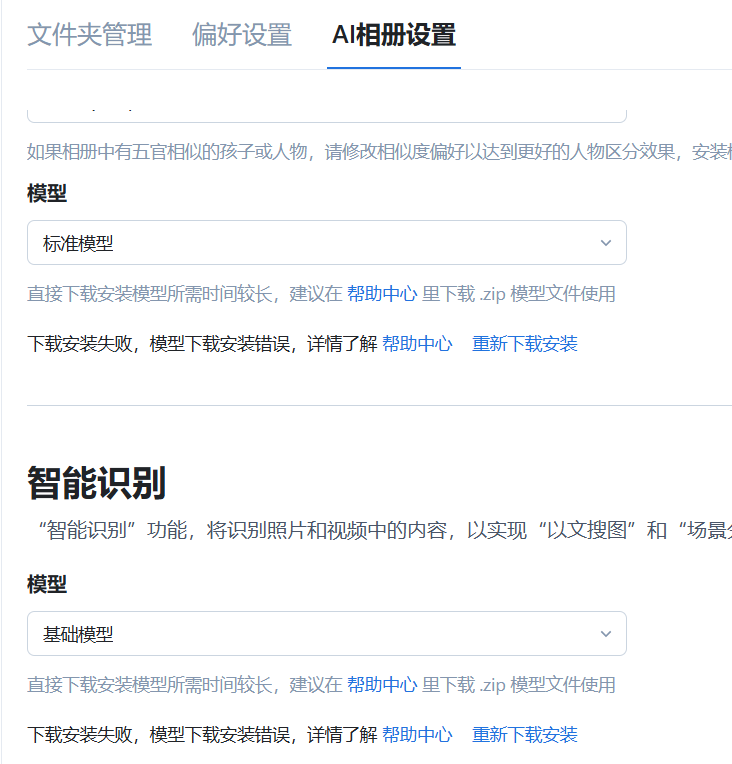Open the 偏好设置 tab
The width and height of the screenshot is (732, 764).
pyautogui.click(x=242, y=35)
